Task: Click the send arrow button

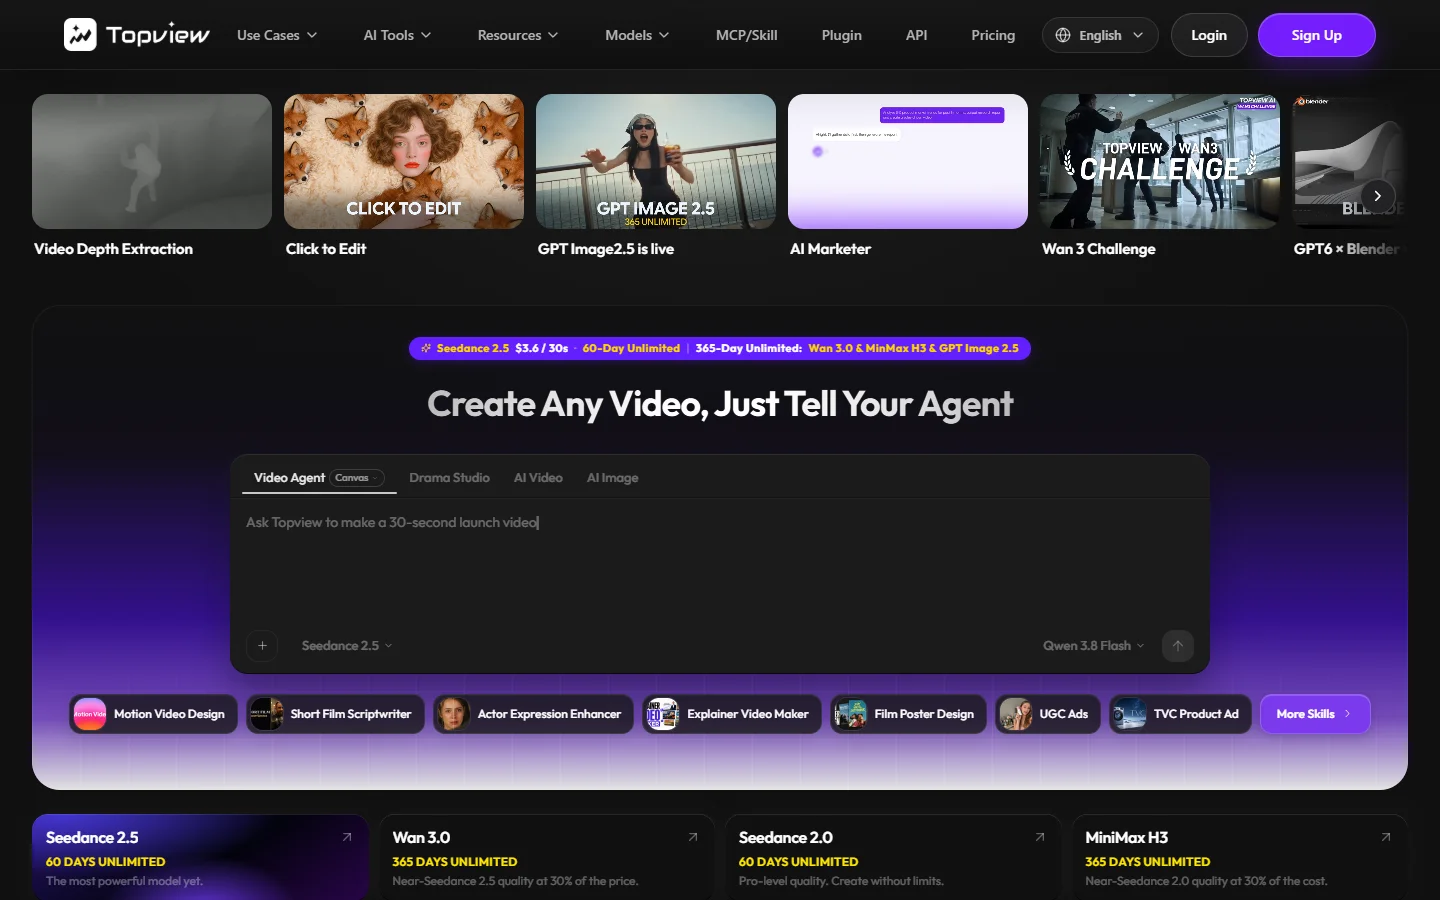Action: tap(1178, 646)
